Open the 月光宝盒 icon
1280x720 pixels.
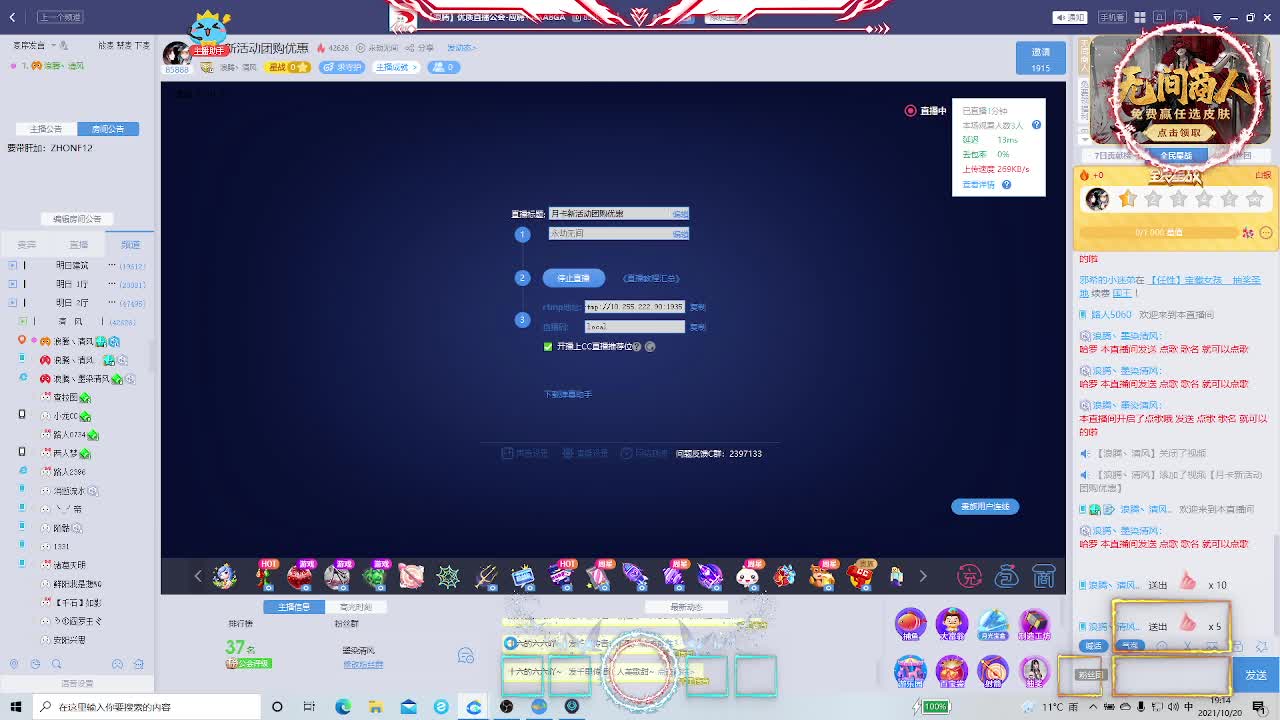[x=993, y=626]
